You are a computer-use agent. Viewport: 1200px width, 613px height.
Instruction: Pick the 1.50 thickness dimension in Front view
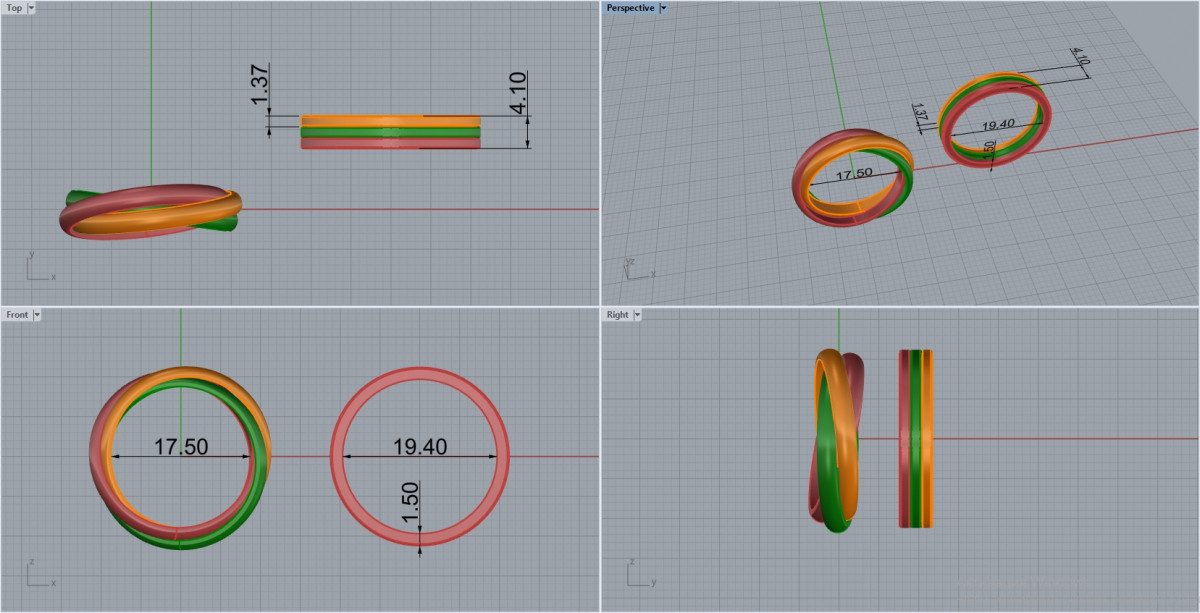pos(411,502)
